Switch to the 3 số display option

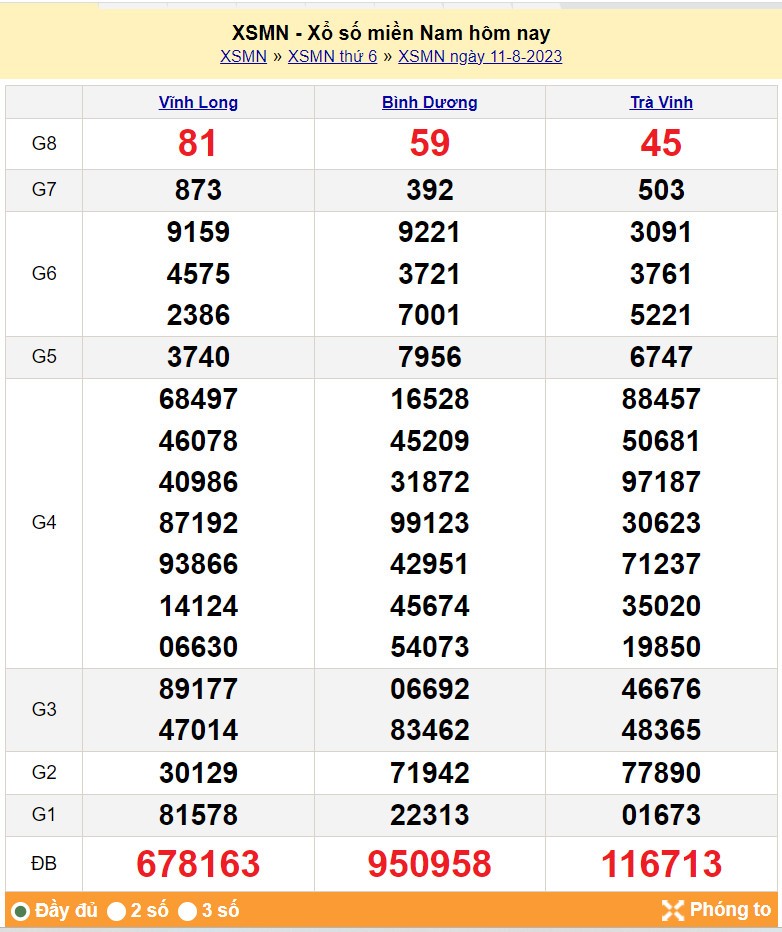(x=187, y=911)
